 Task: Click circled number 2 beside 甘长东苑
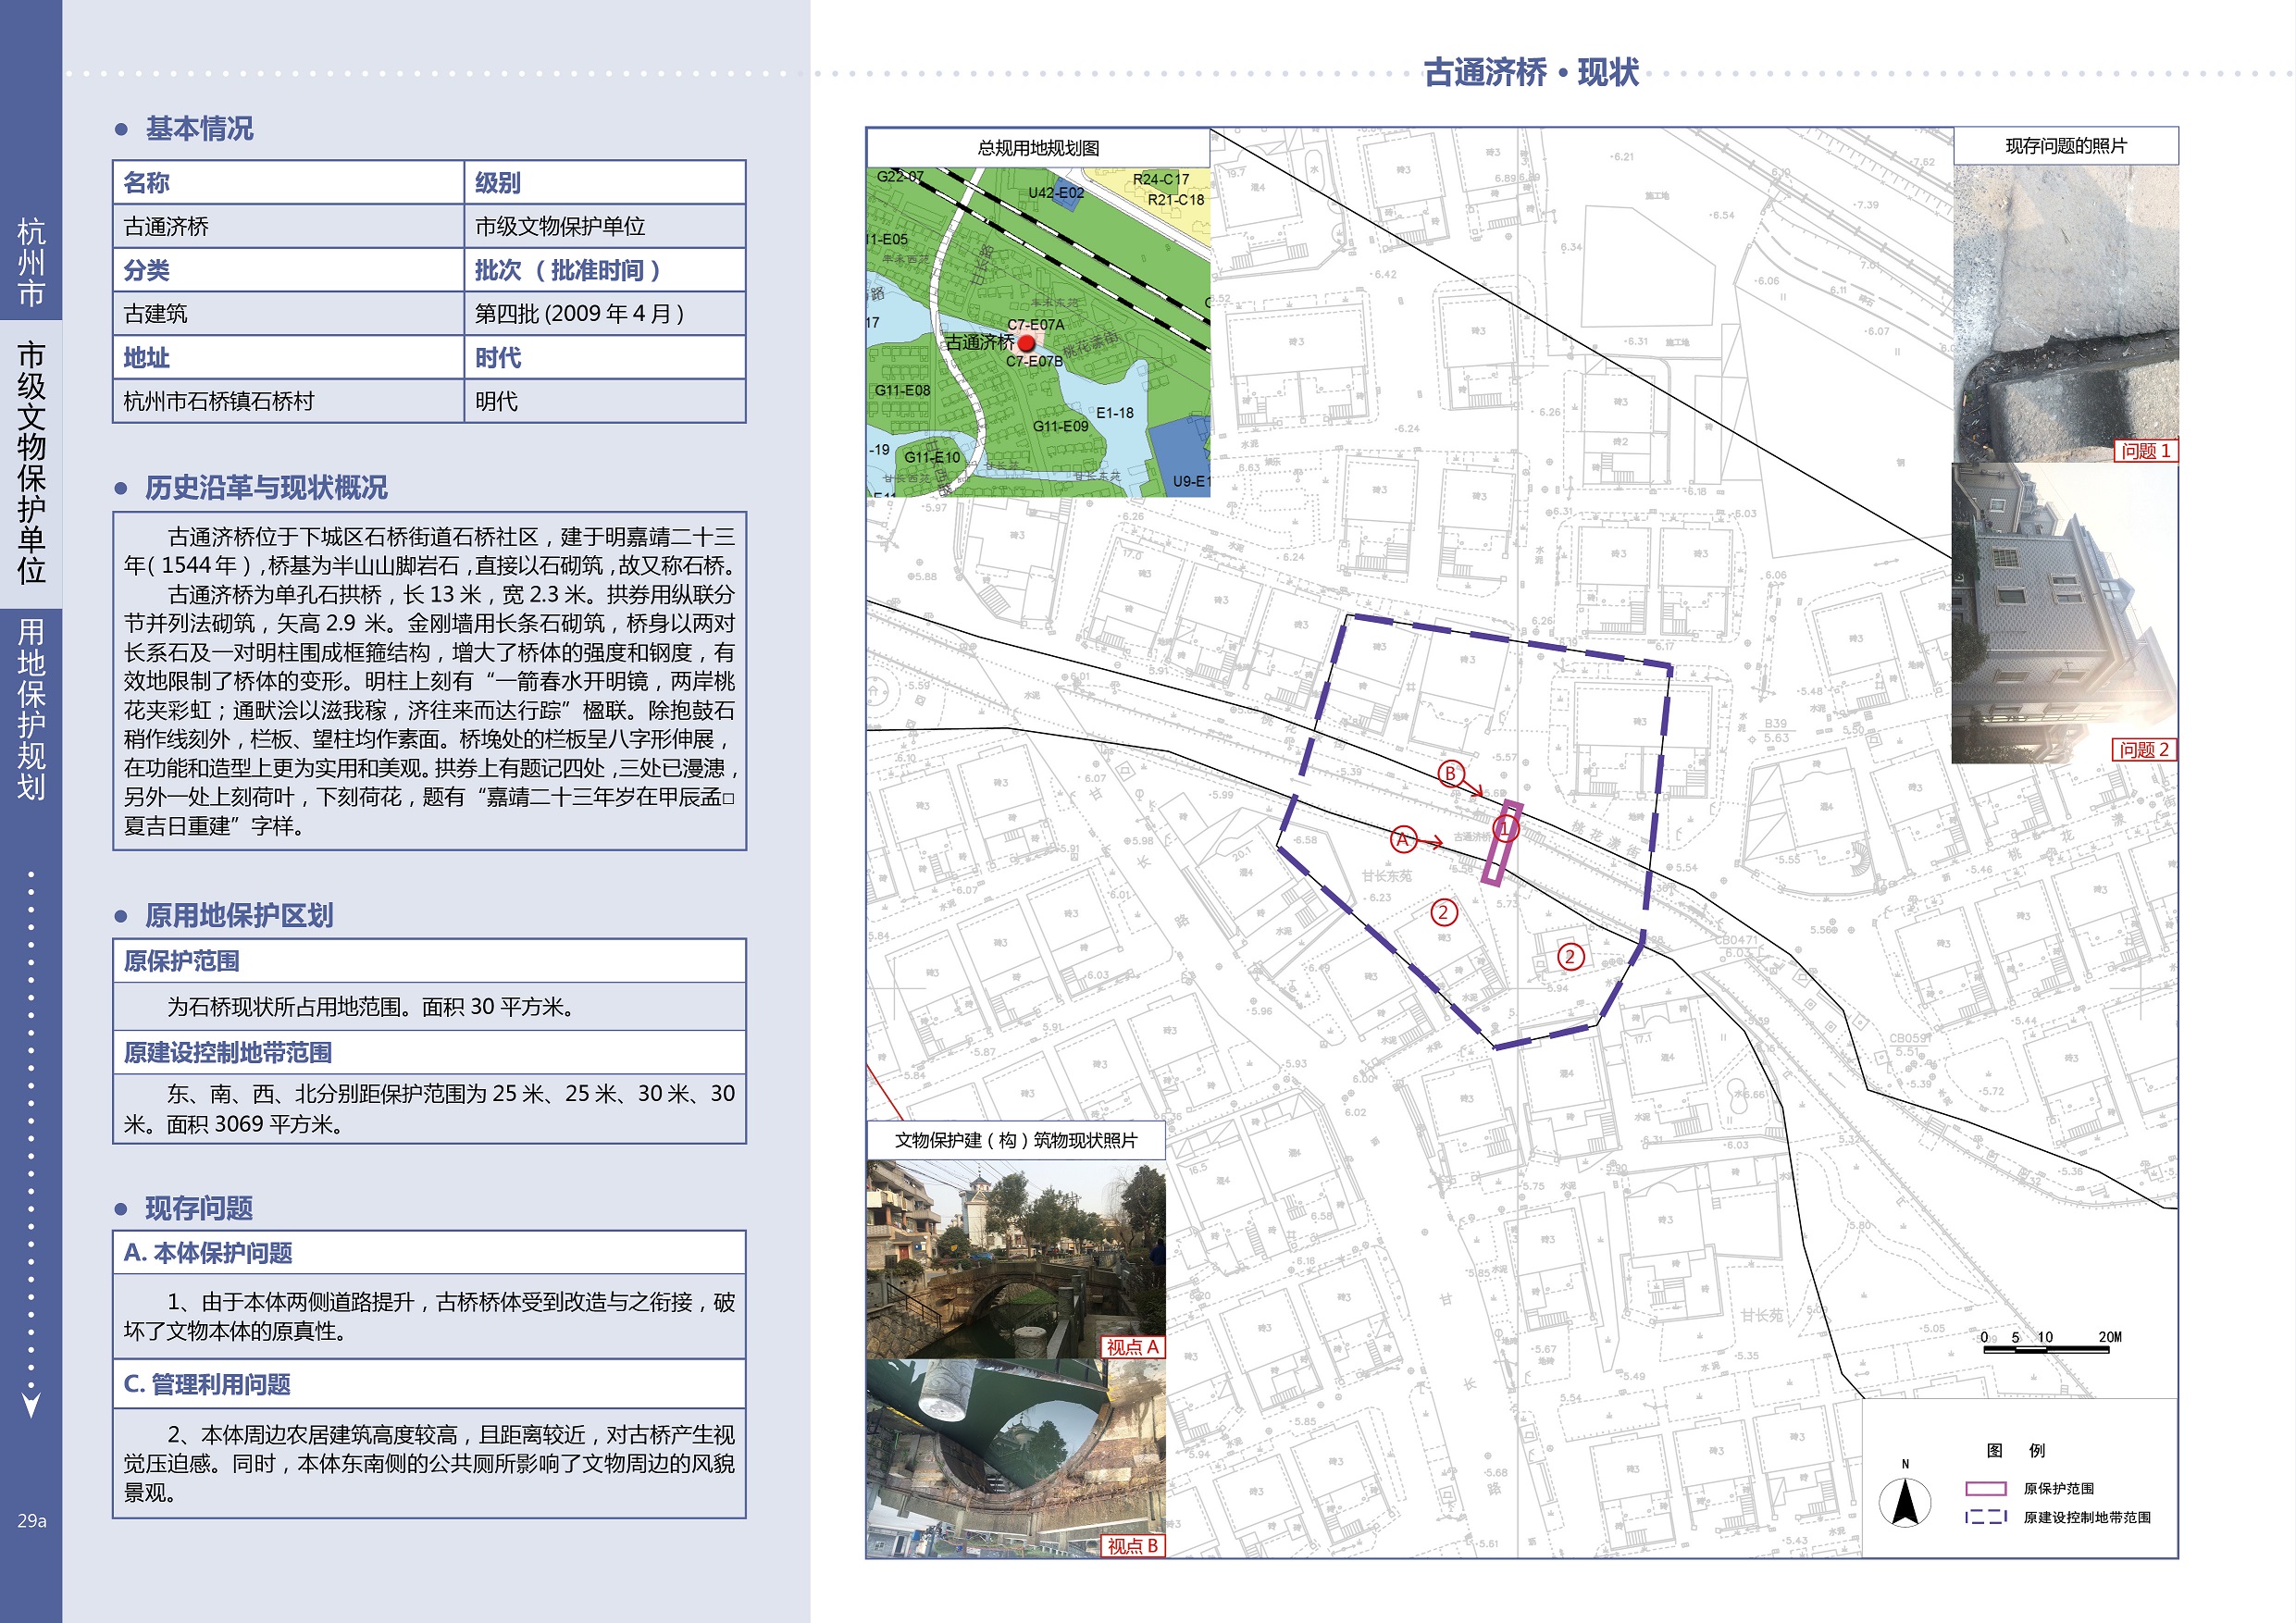pos(1443,912)
